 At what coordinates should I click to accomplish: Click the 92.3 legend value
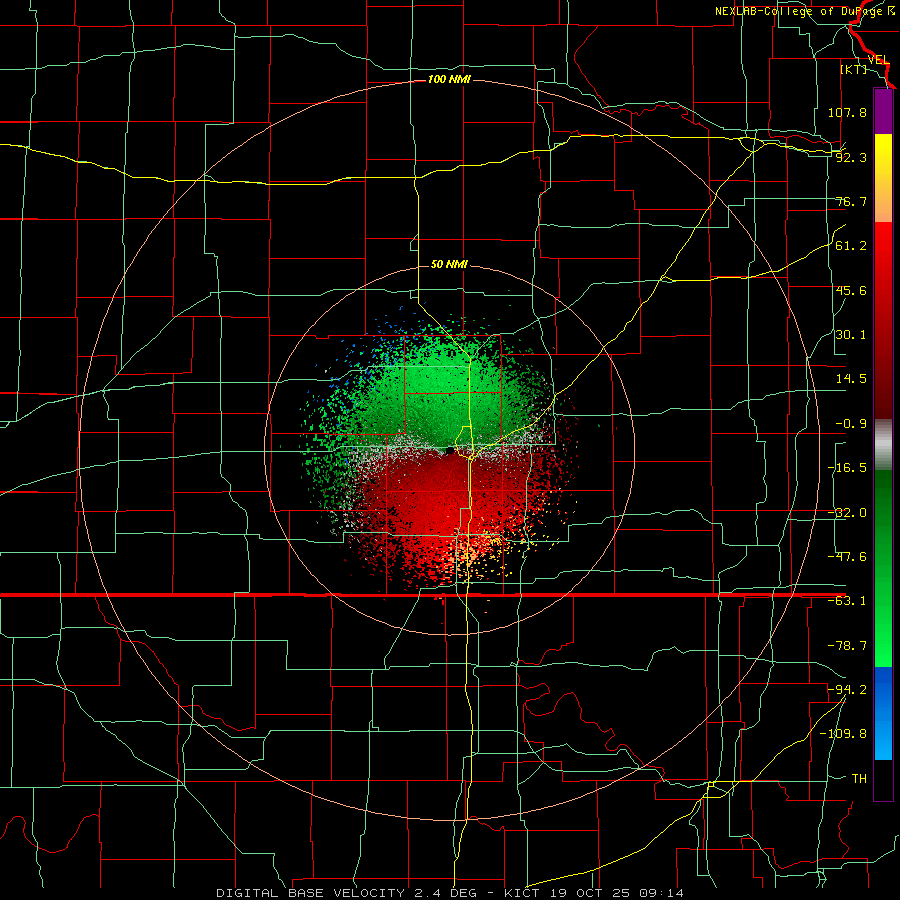[x=851, y=157]
